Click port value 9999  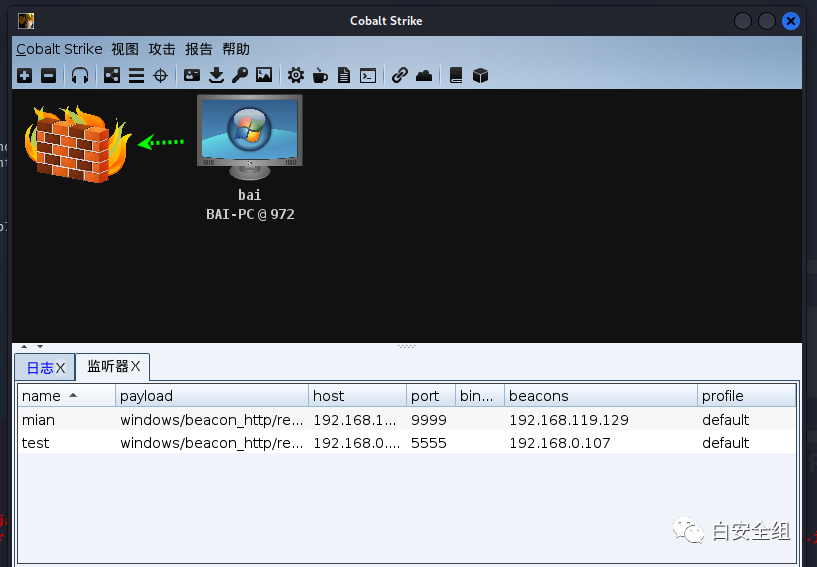pos(429,420)
